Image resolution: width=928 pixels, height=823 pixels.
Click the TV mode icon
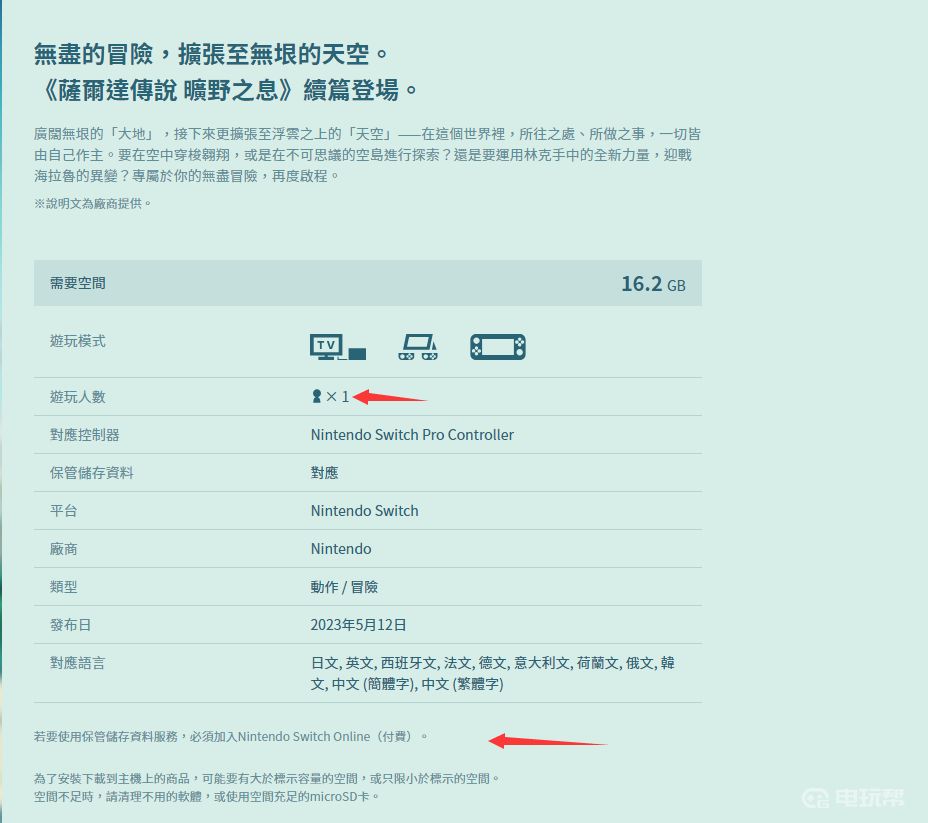tap(338, 347)
